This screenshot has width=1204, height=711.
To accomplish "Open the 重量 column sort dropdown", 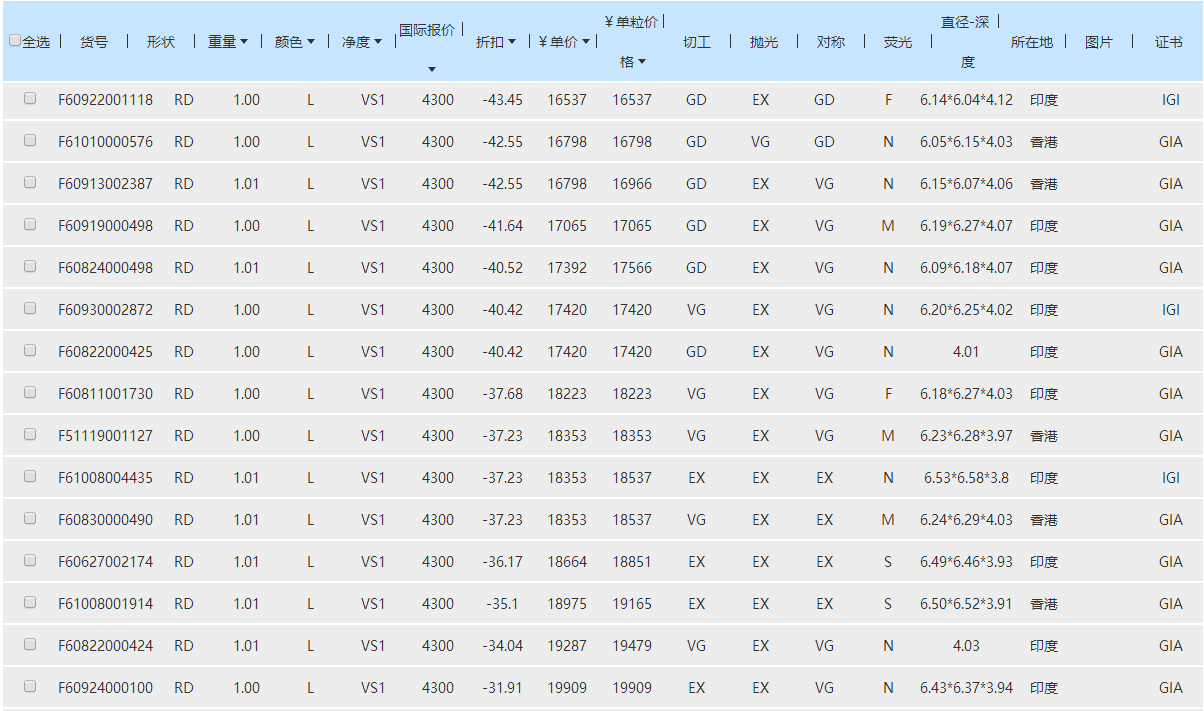I will (244, 42).
